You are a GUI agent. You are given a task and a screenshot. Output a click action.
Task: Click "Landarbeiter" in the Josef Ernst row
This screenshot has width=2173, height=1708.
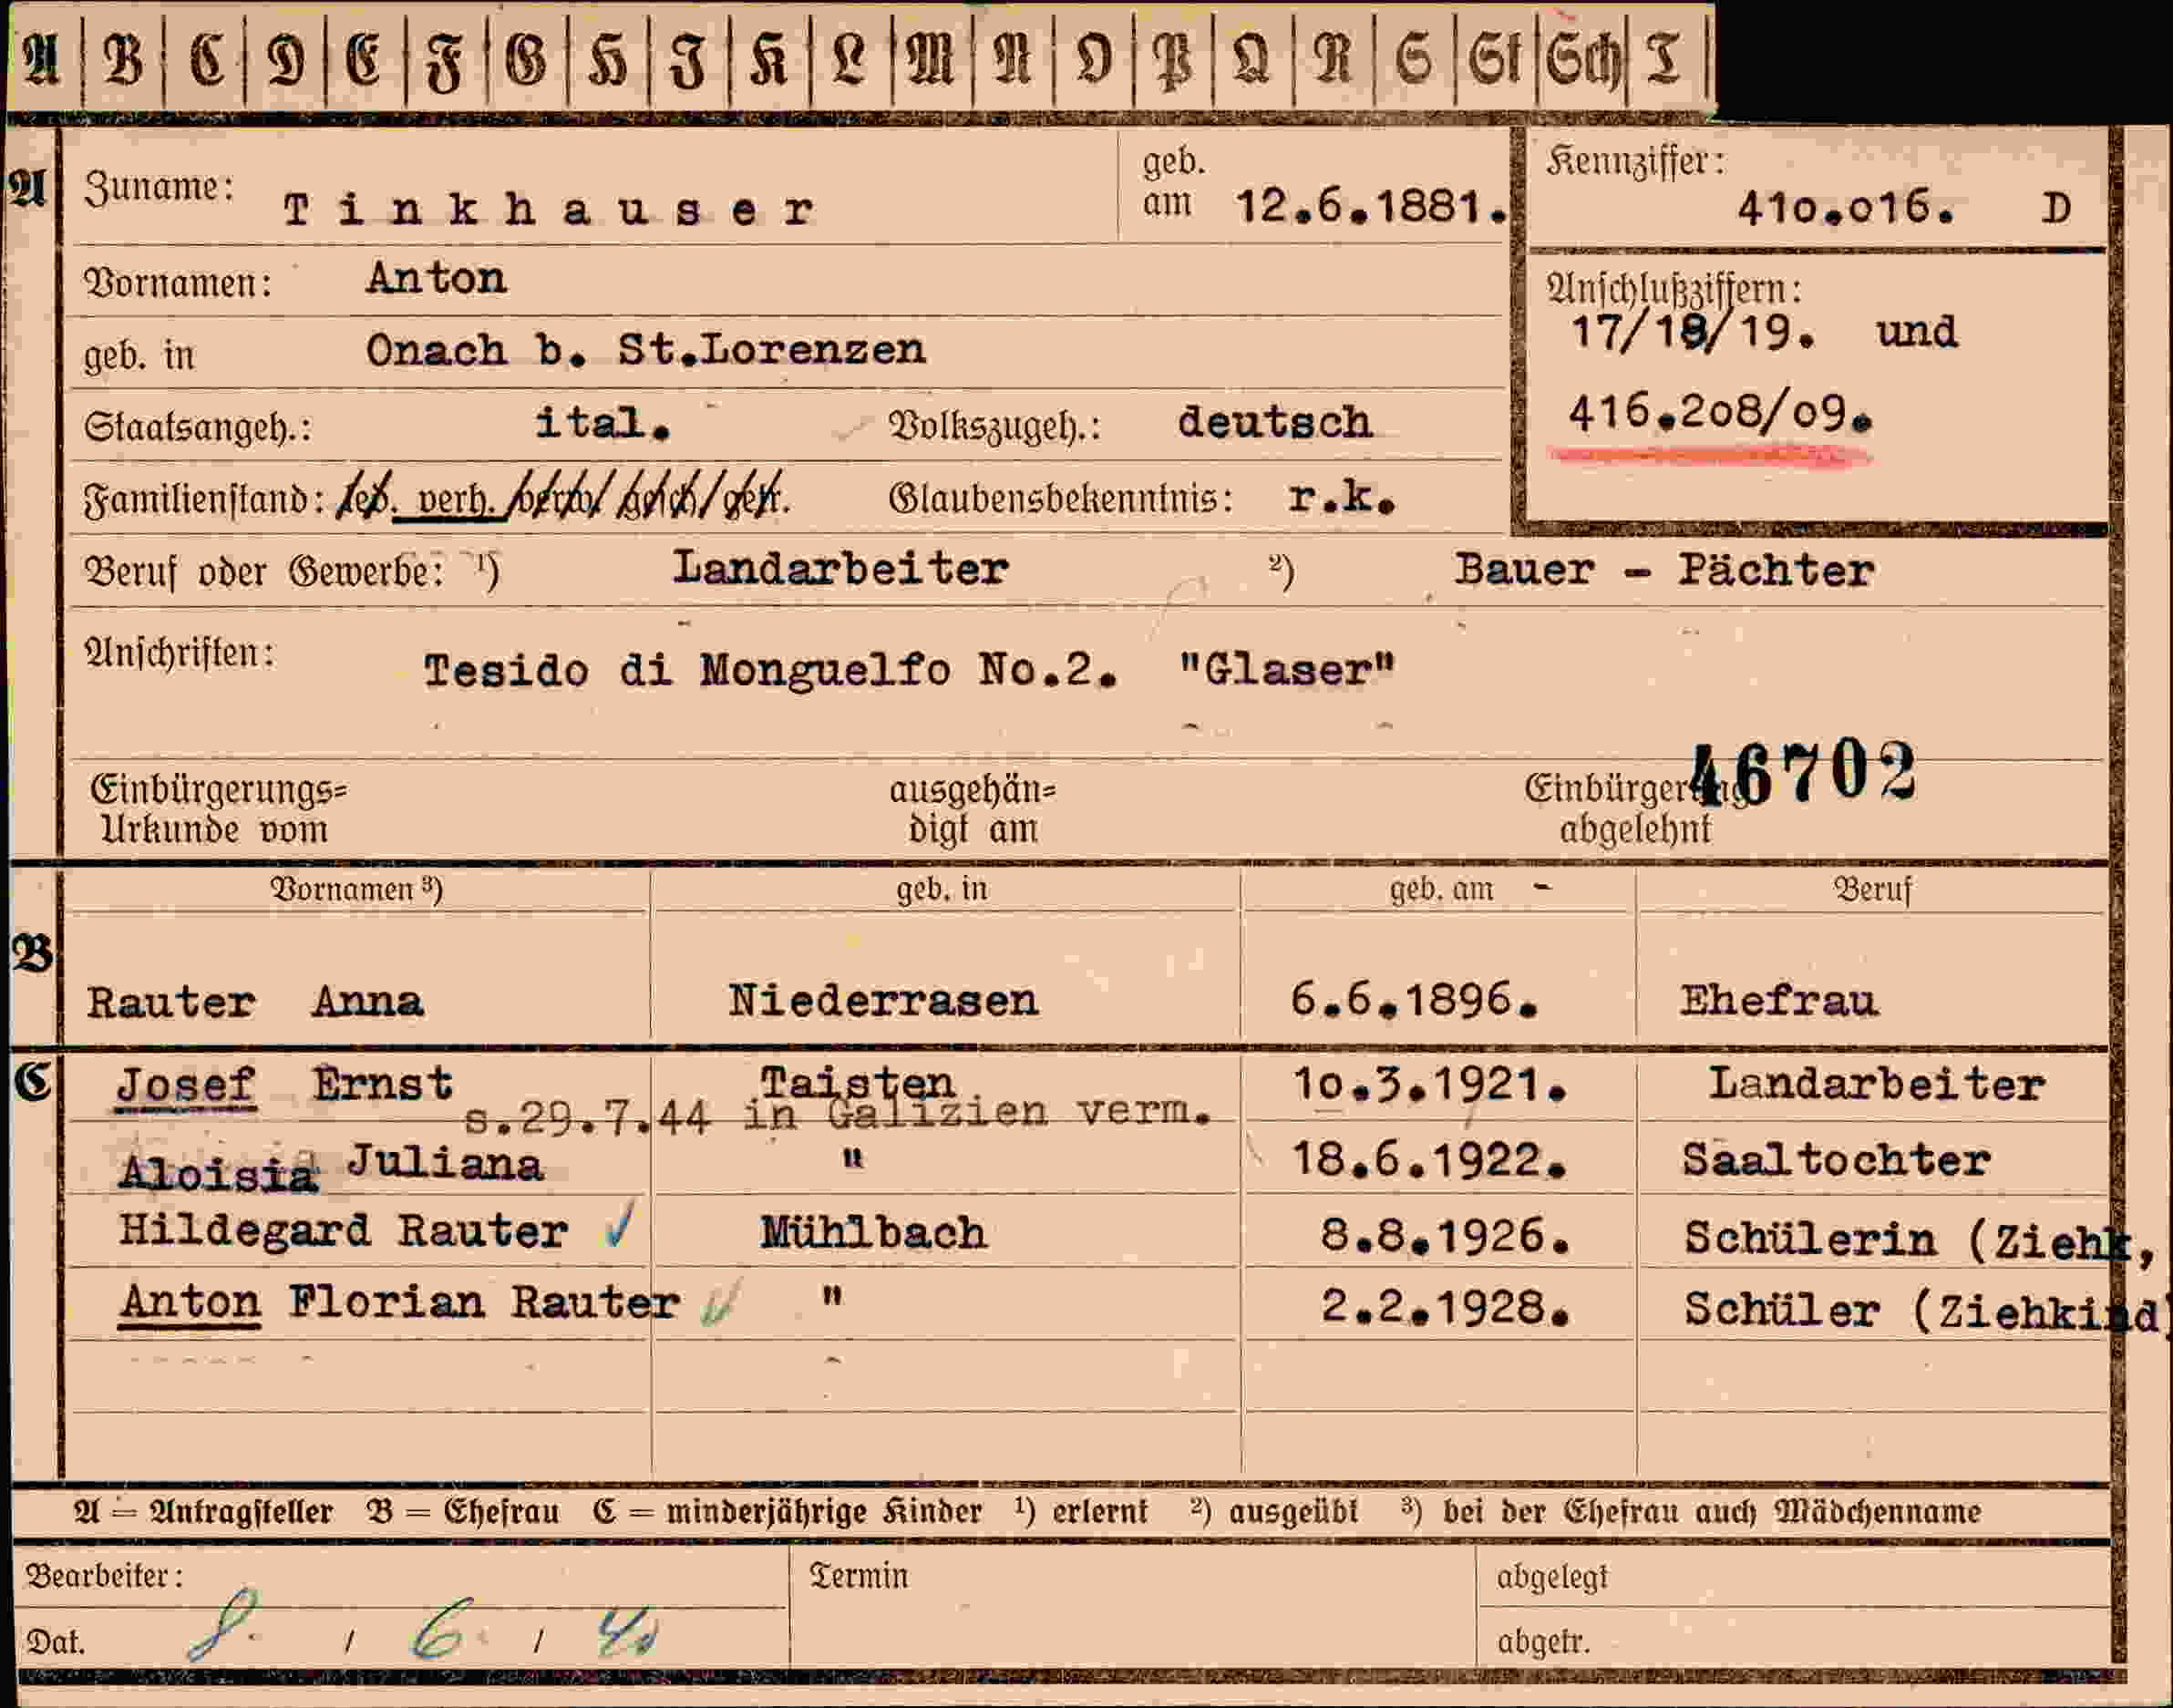(1876, 1084)
